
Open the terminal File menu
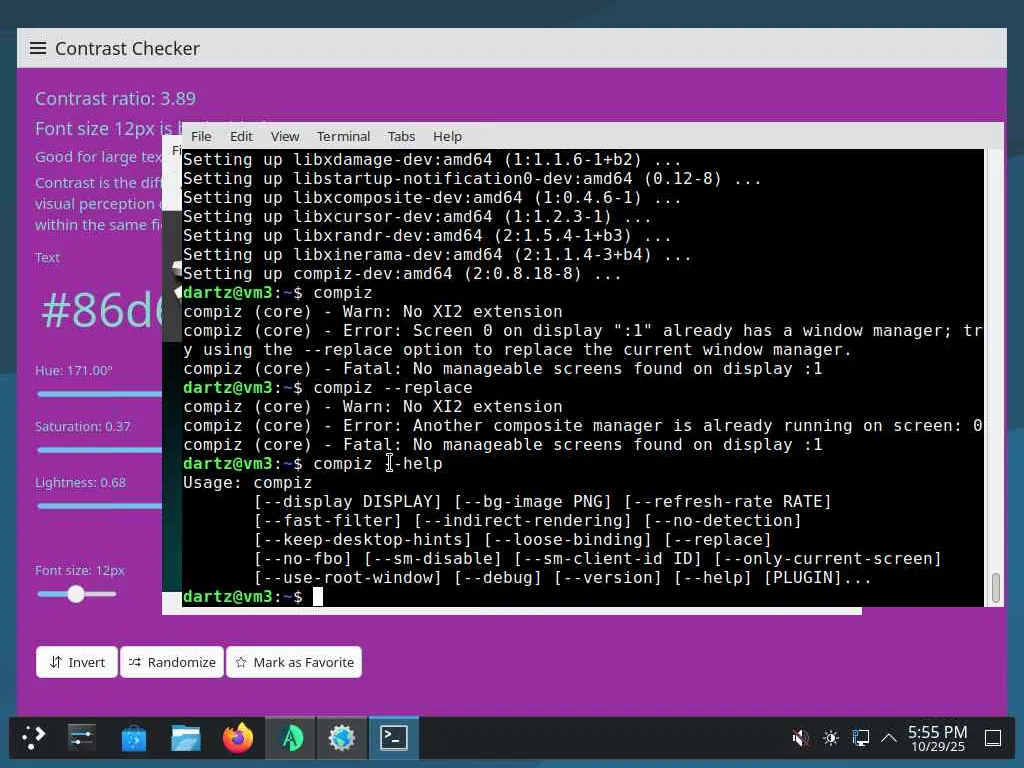coord(201,136)
